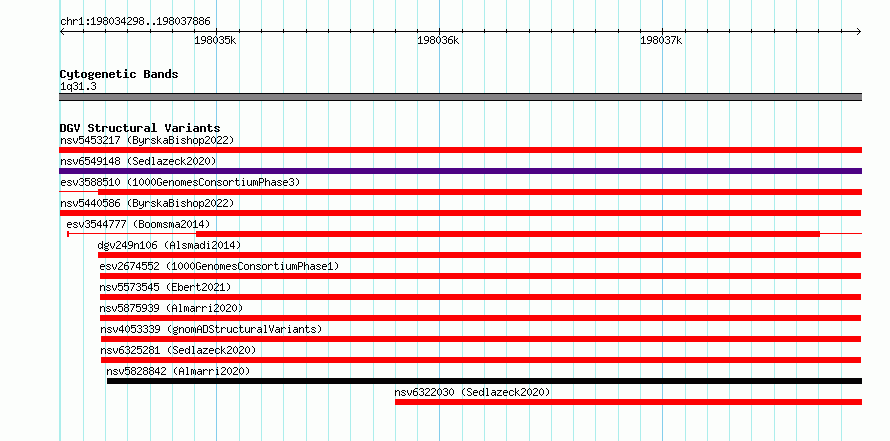
Task: Click the nsv5573545 (Ebert2021) label
Action: (x=165, y=287)
